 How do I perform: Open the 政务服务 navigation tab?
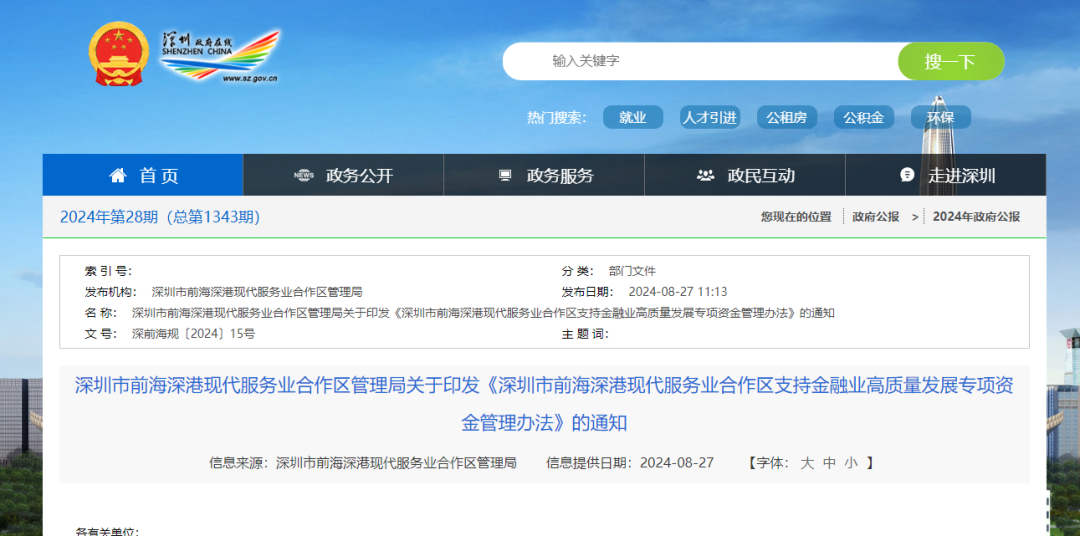pos(544,175)
